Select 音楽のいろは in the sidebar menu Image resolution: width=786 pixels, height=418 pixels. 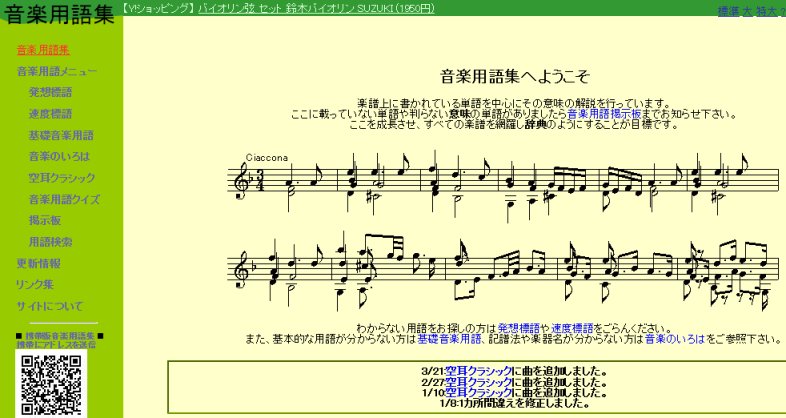click(59, 156)
